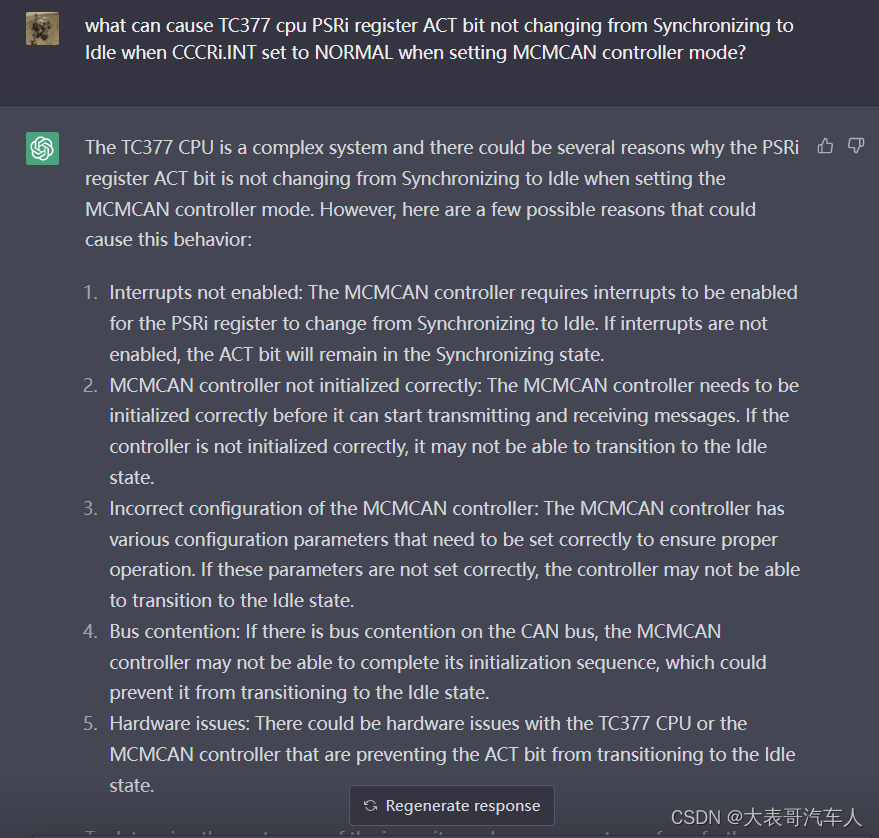The width and height of the screenshot is (879, 838).
Task: Click the "Regenerate response" button
Action: click(x=451, y=805)
